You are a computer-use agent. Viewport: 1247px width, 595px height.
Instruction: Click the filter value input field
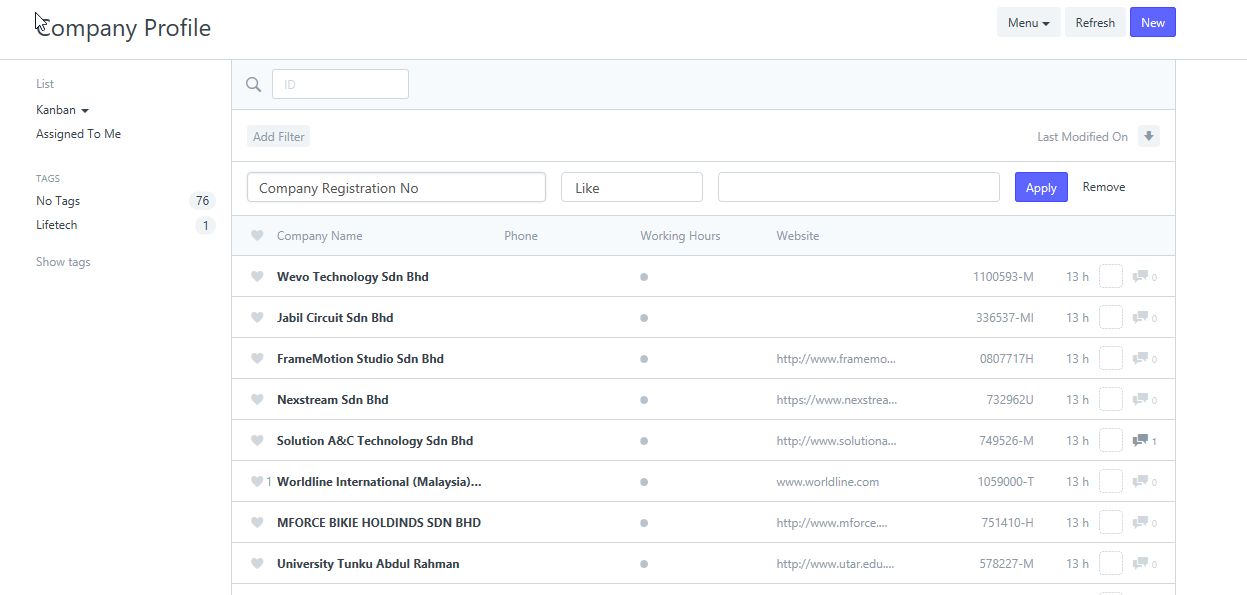[859, 187]
